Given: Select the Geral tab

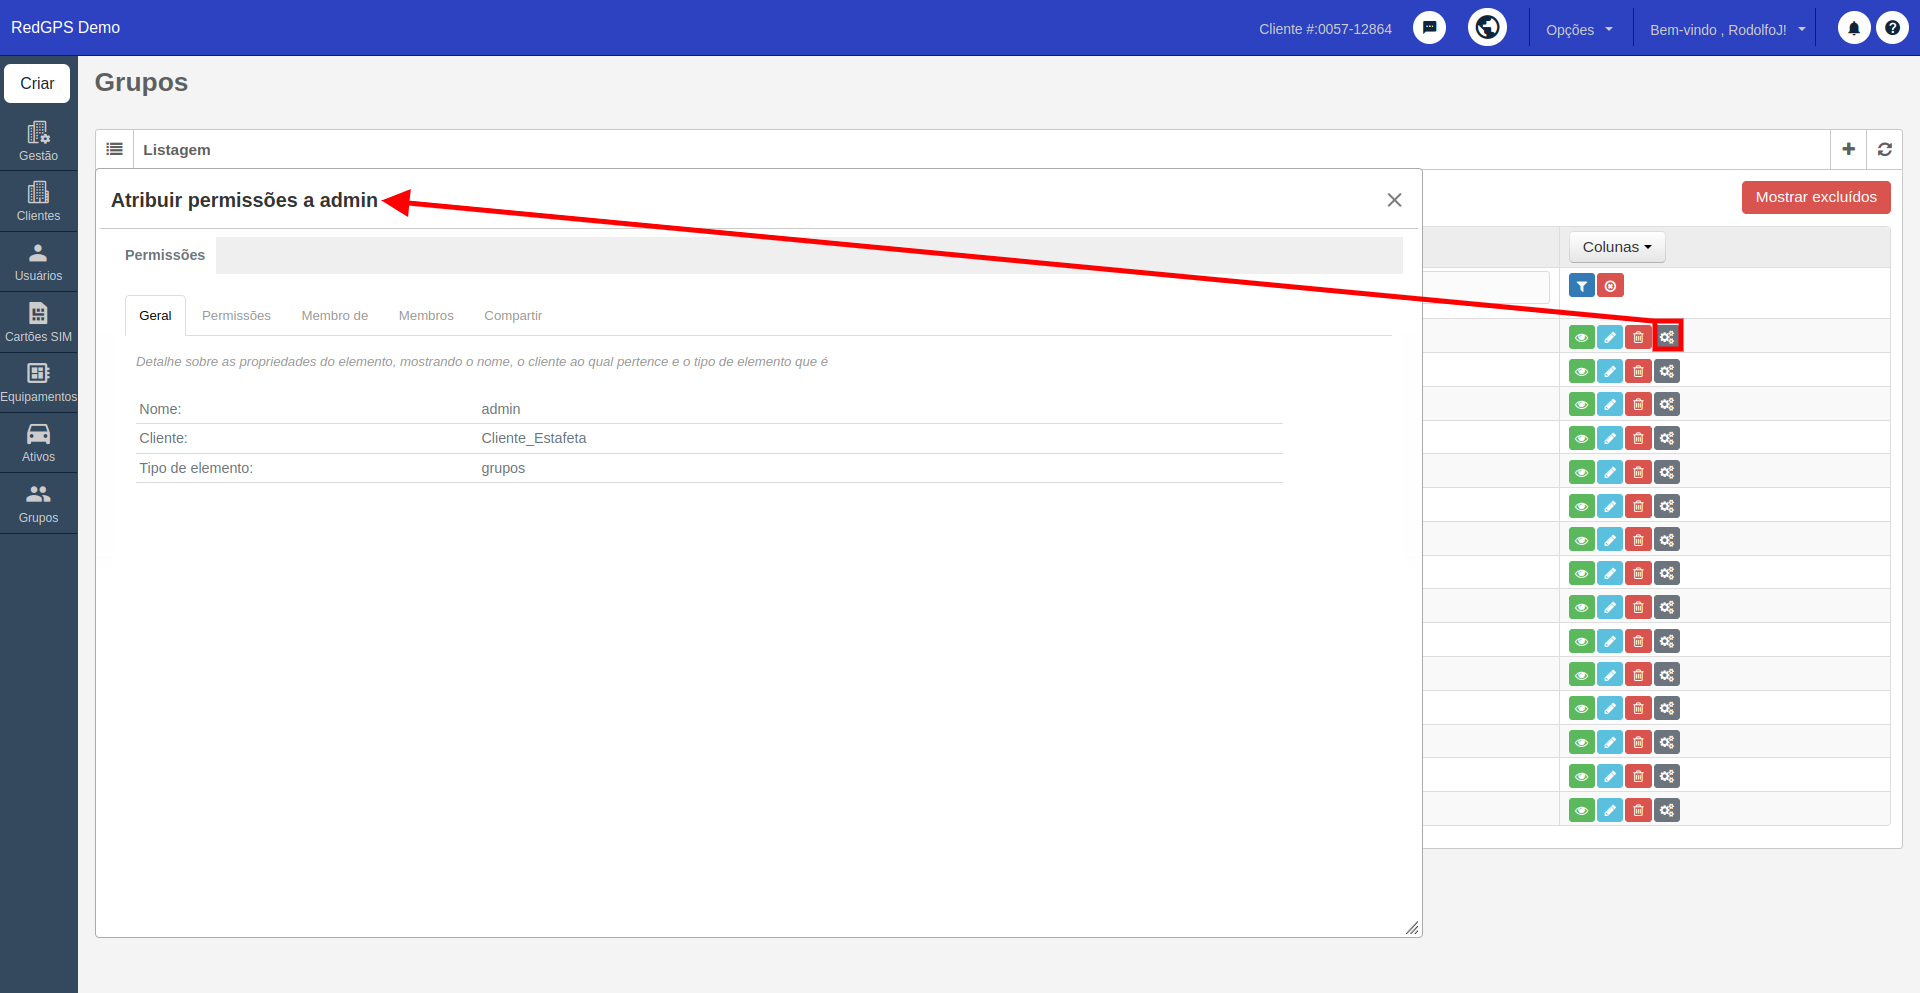Looking at the screenshot, I should click(x=155, y=315).
